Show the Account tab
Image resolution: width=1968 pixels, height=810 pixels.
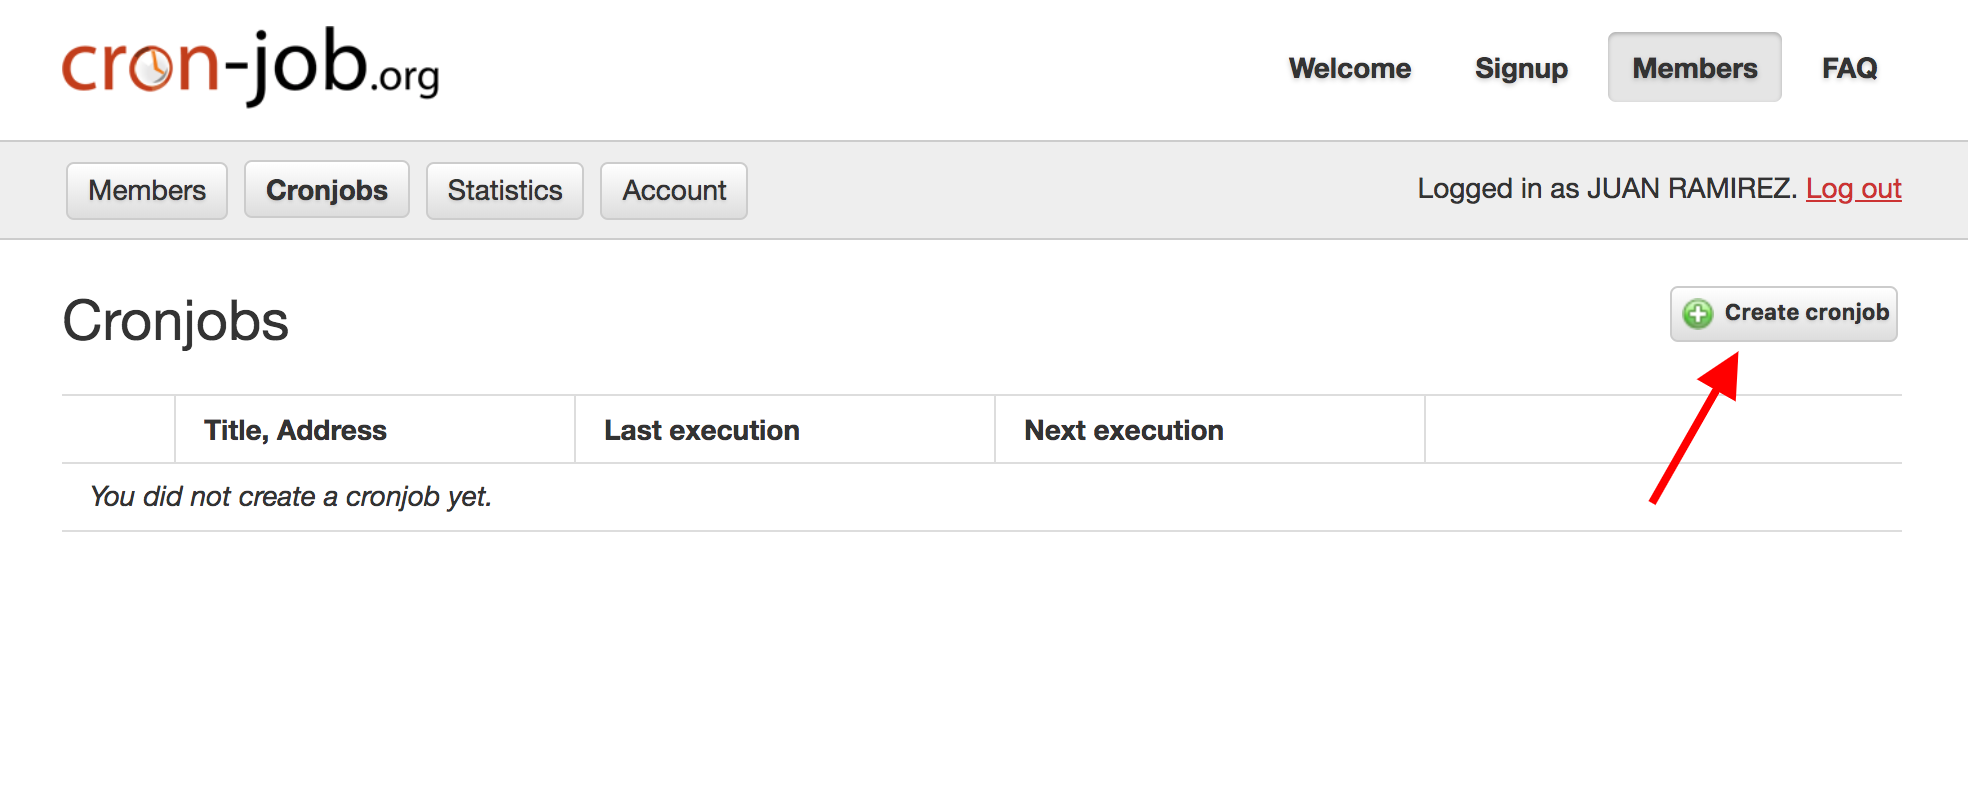point(674,190)
